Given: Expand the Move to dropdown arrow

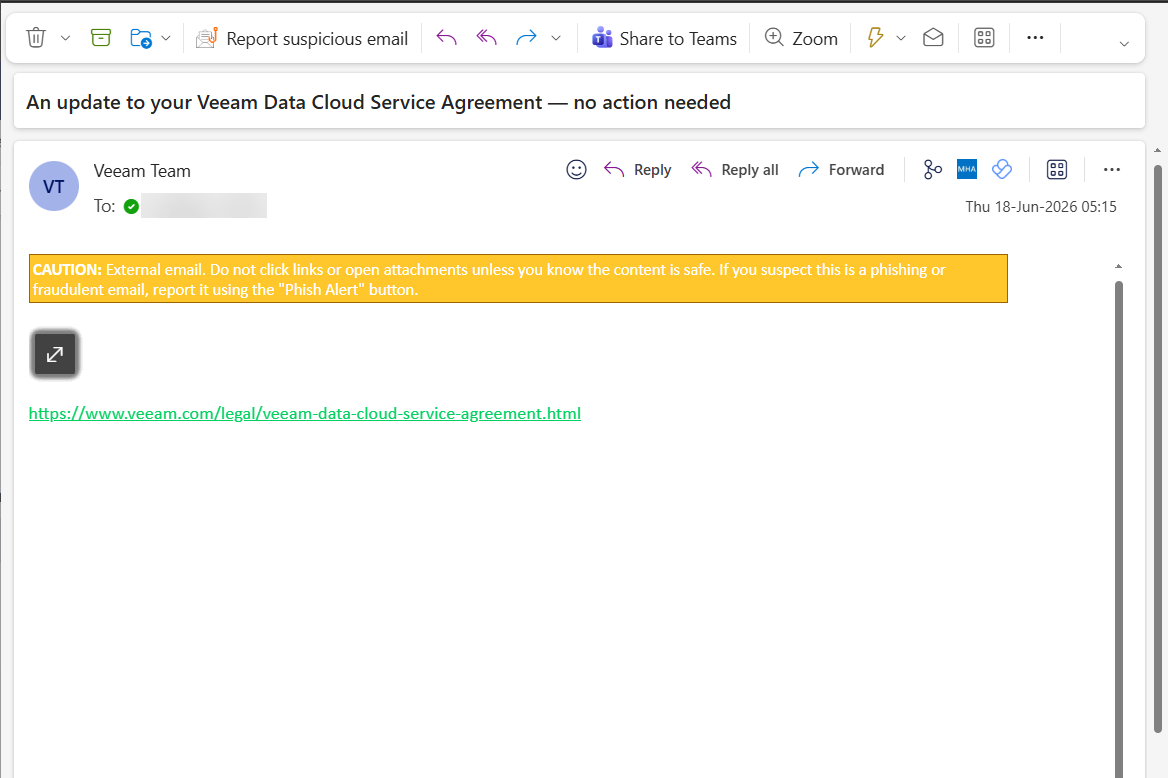Looking at the screenshot, I should pos(166,38).
